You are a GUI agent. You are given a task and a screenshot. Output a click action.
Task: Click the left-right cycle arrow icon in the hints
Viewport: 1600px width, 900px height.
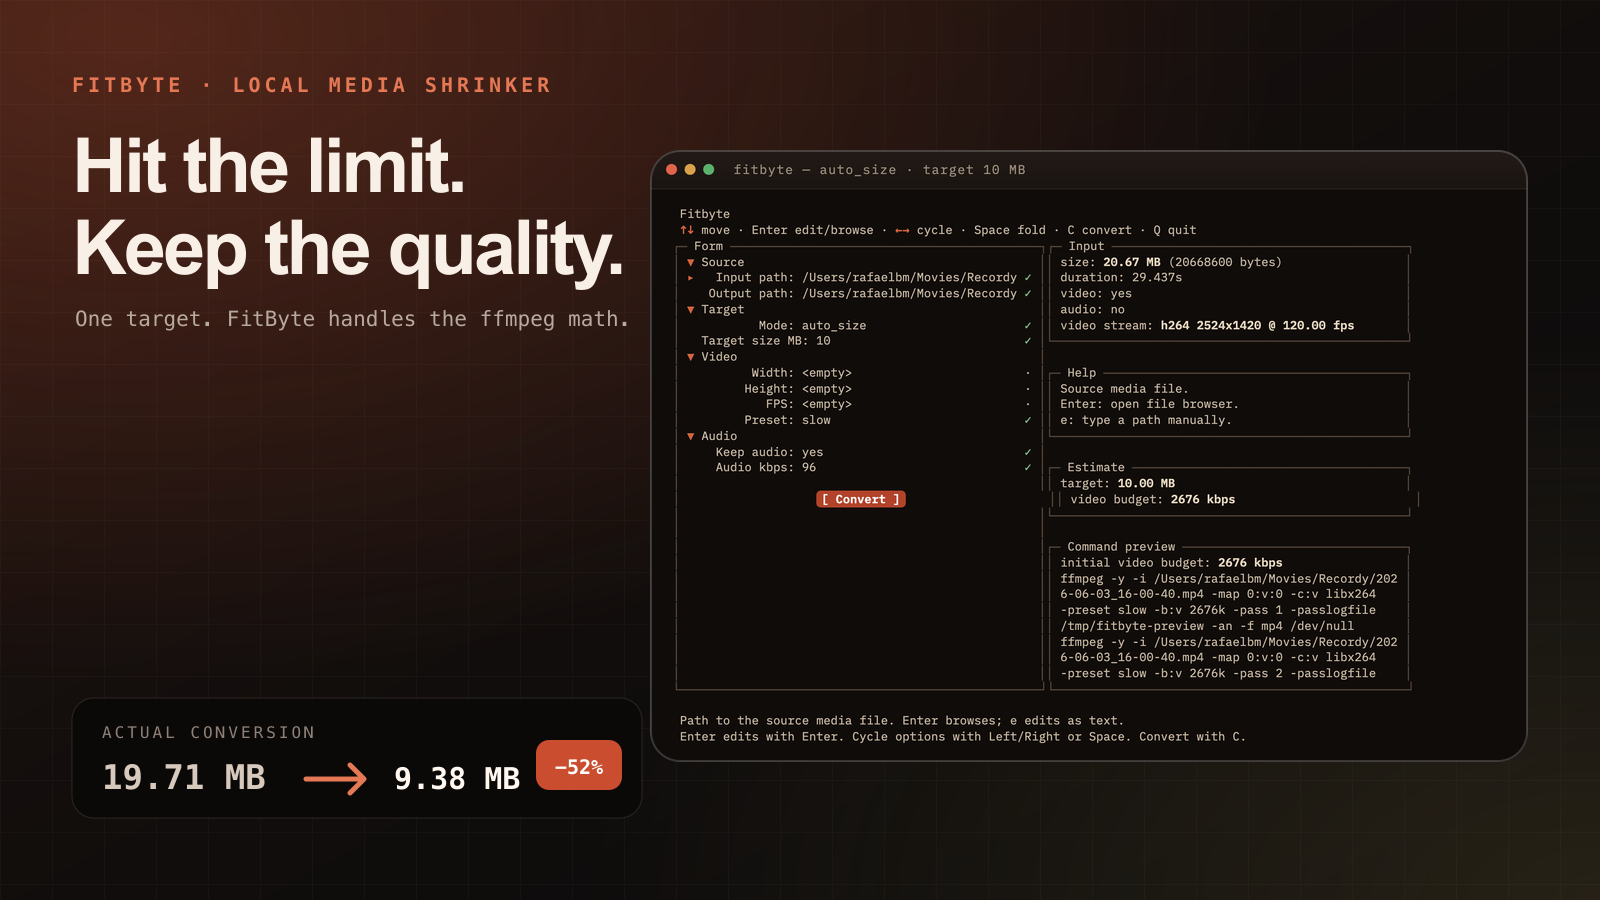(x=902, y=230)
